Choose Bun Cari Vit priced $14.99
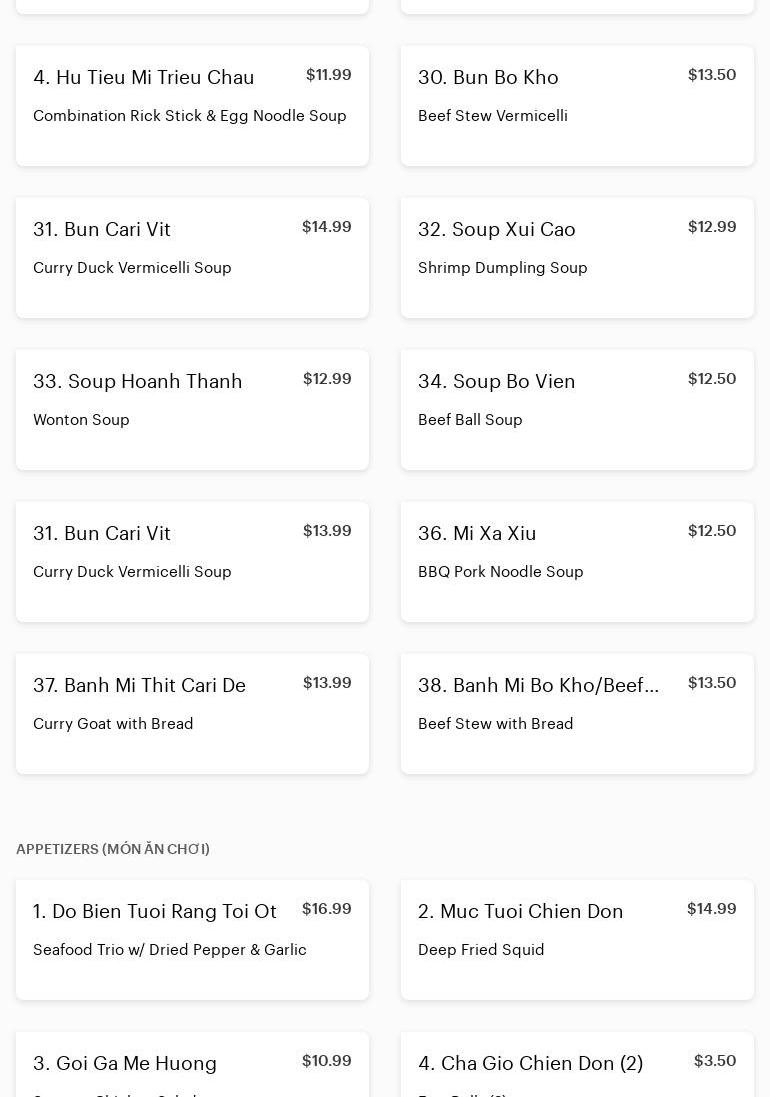This screenshot has height=1097, width=770. (x=192, y=257)
